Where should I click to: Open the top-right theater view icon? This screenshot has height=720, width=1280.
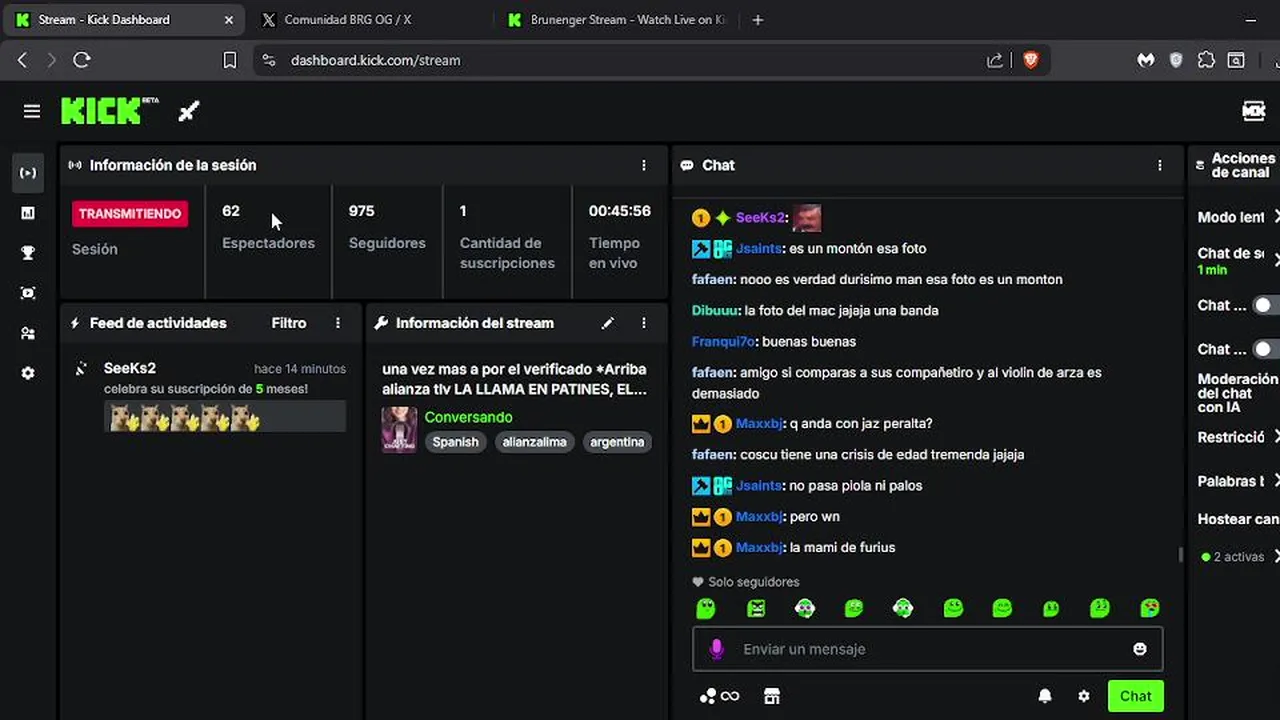1254,111
